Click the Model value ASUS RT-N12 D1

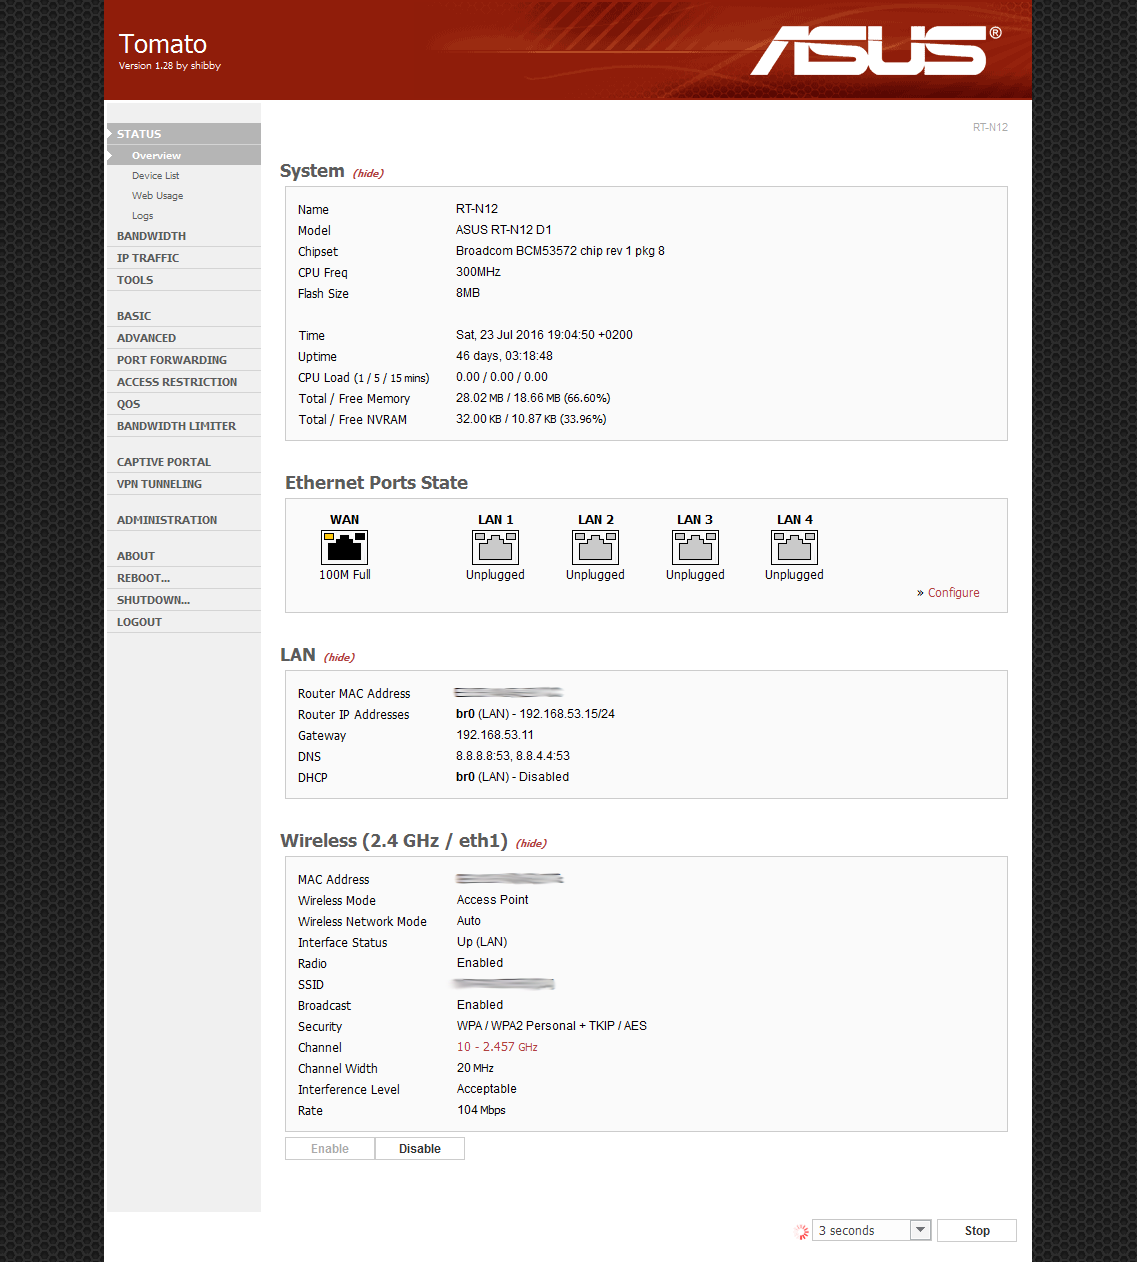504,230
